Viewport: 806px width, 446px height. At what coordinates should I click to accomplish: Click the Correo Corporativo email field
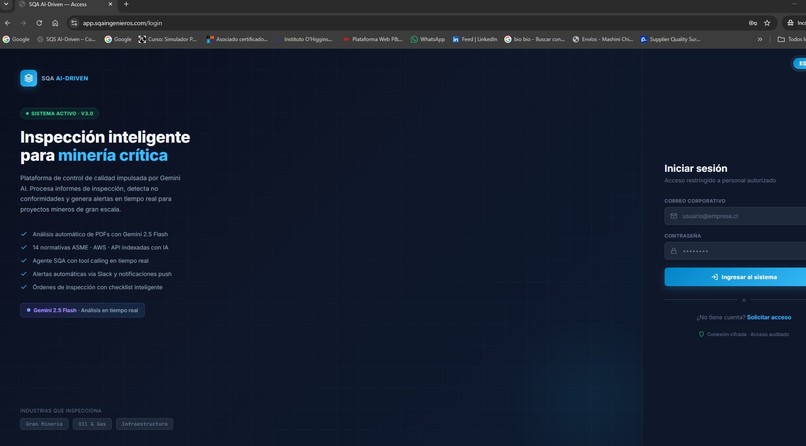735,216
